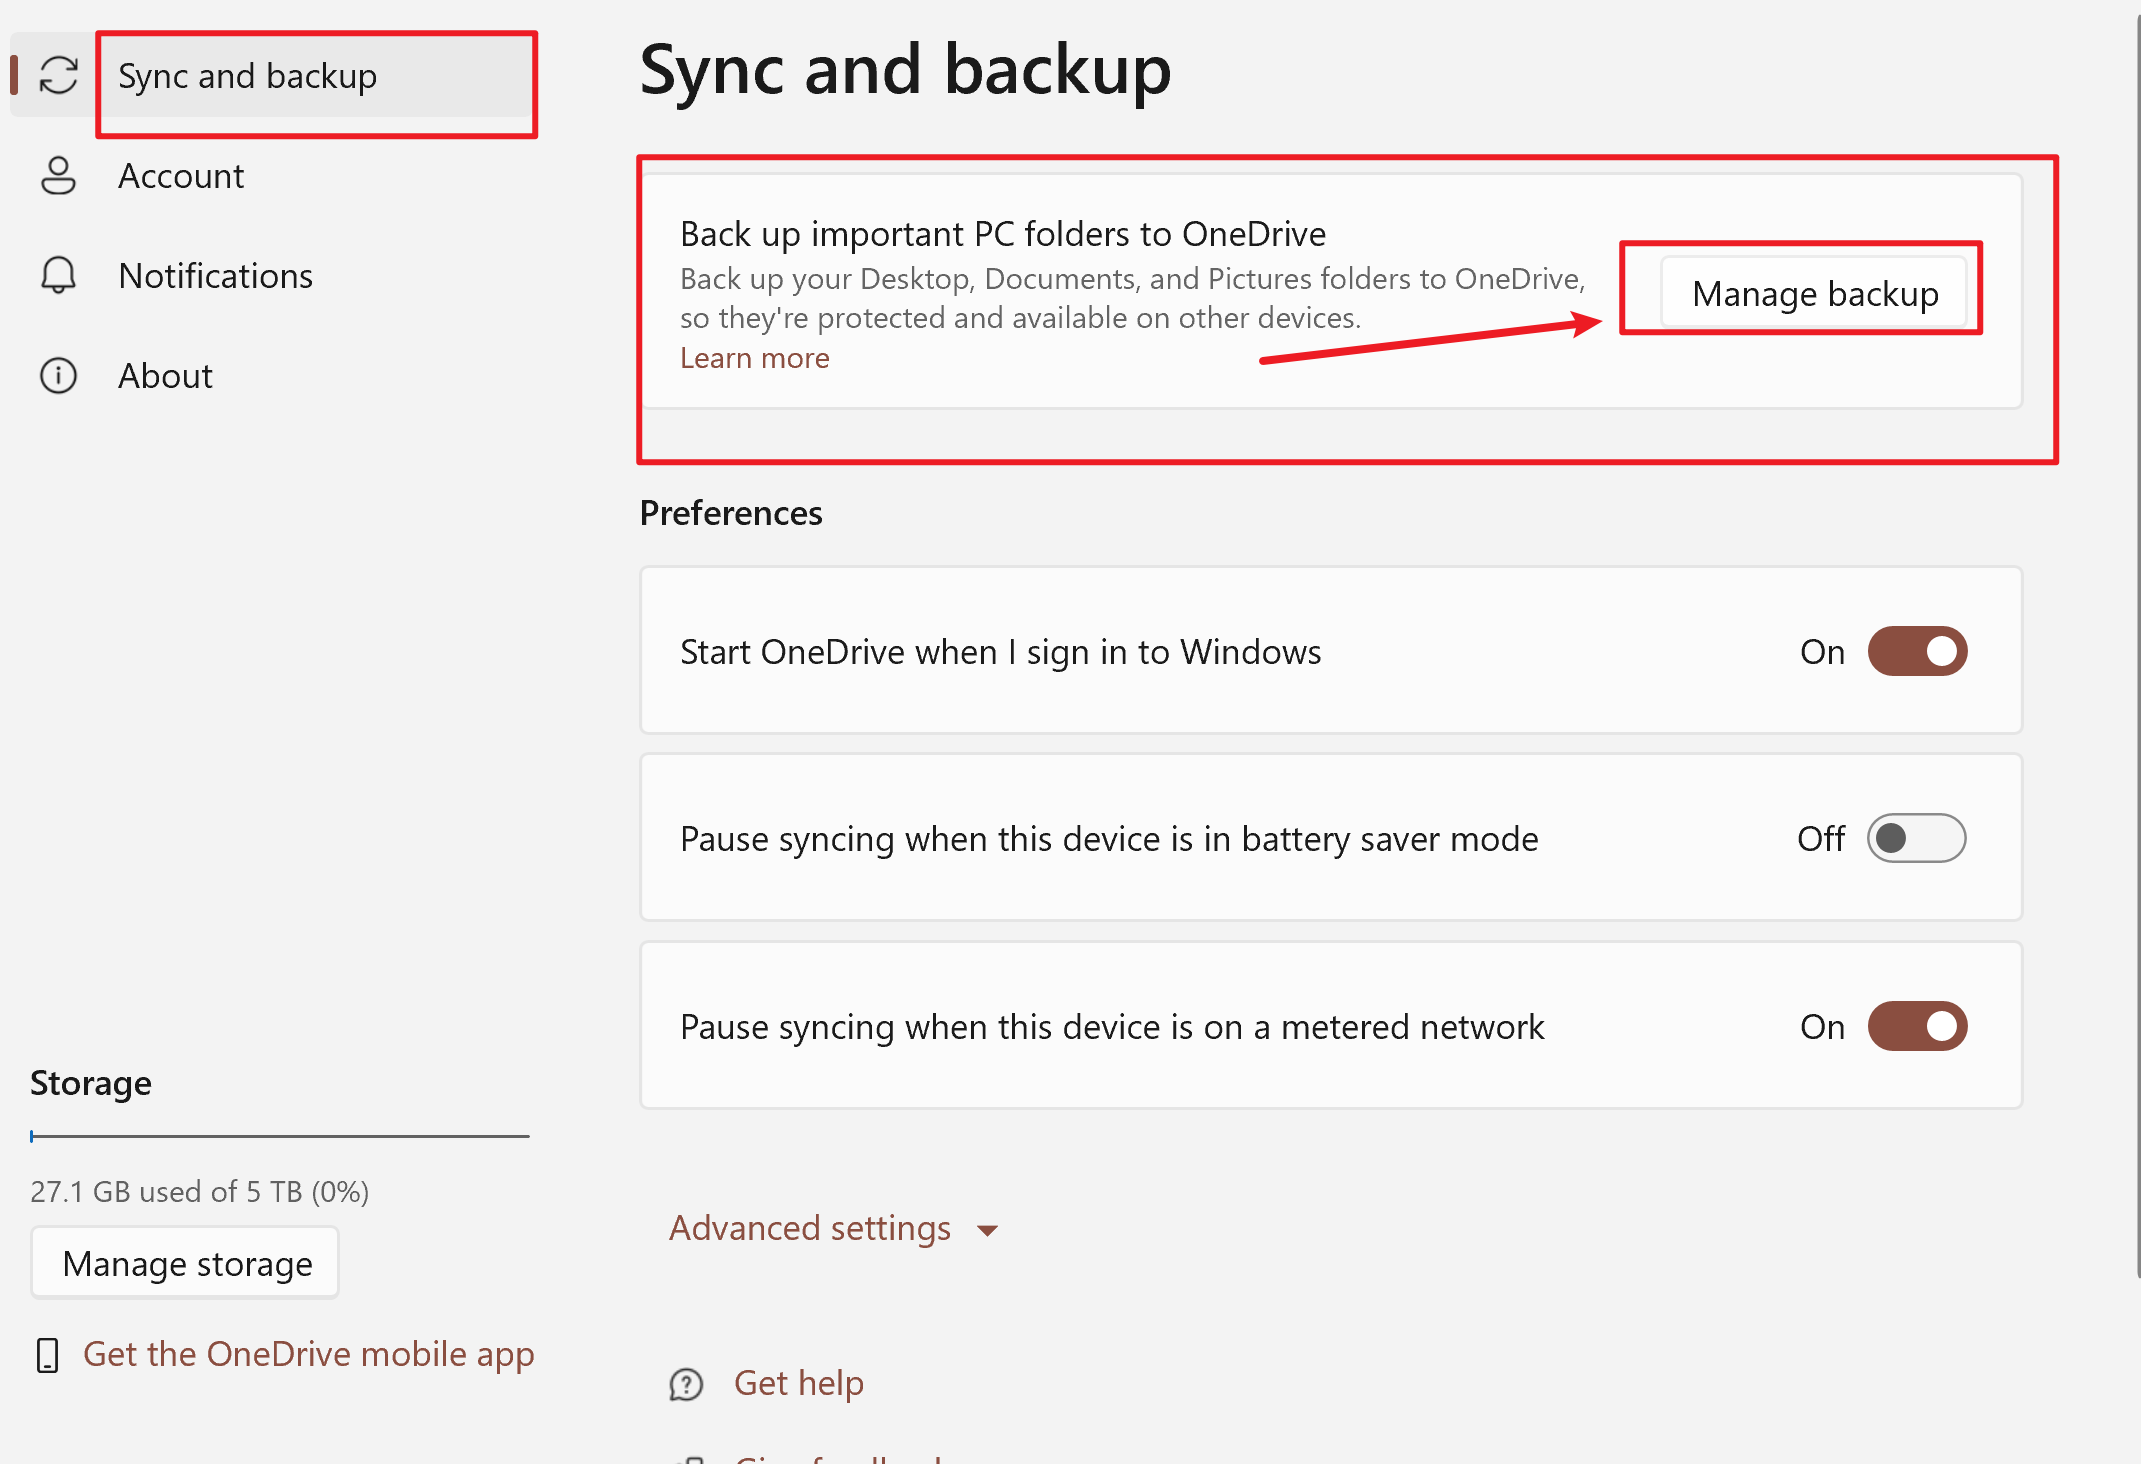Click the Get help question icon
Screen dimensions: 2141x1464
[686, 1384]
